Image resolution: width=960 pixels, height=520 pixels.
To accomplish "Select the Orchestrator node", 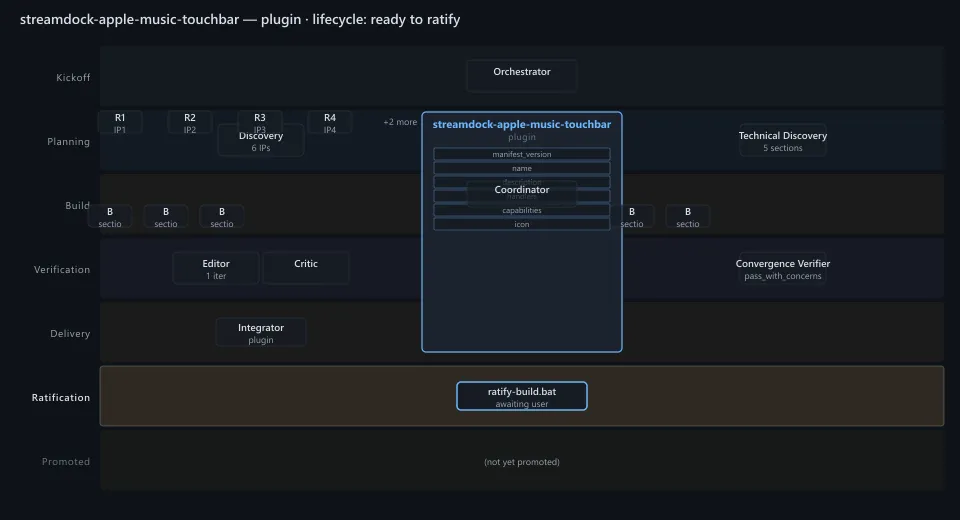I will point(522,76).
